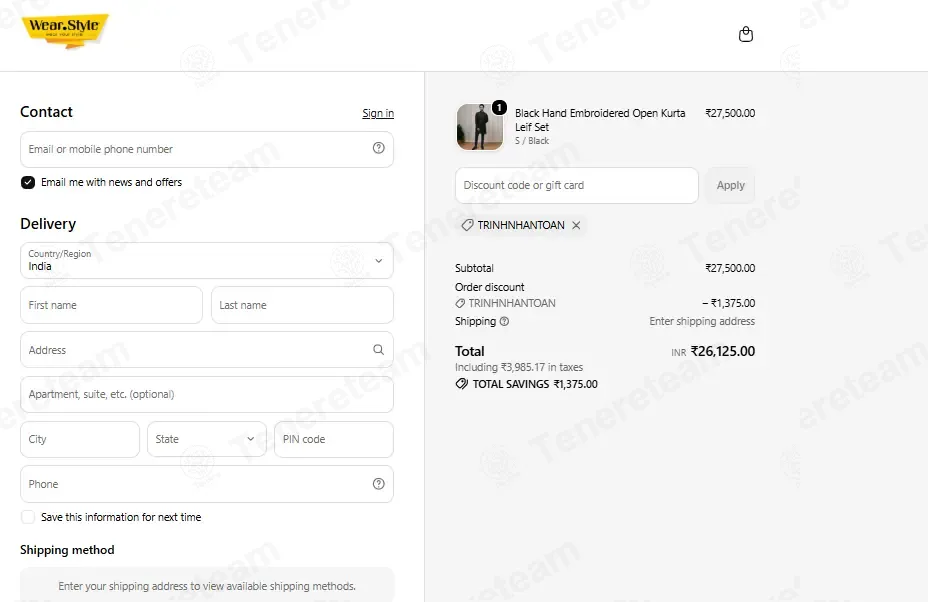
Task: Click Total Savings tag icon
Action: click(461, 384)
